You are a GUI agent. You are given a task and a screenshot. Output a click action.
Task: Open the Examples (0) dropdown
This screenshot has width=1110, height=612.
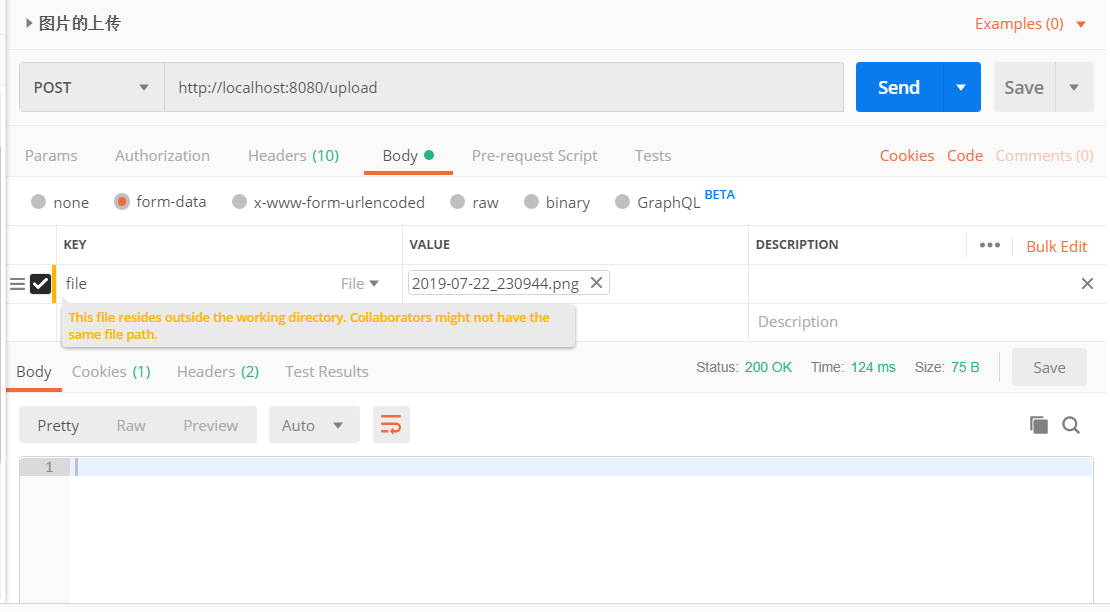tap(1030, 24)
